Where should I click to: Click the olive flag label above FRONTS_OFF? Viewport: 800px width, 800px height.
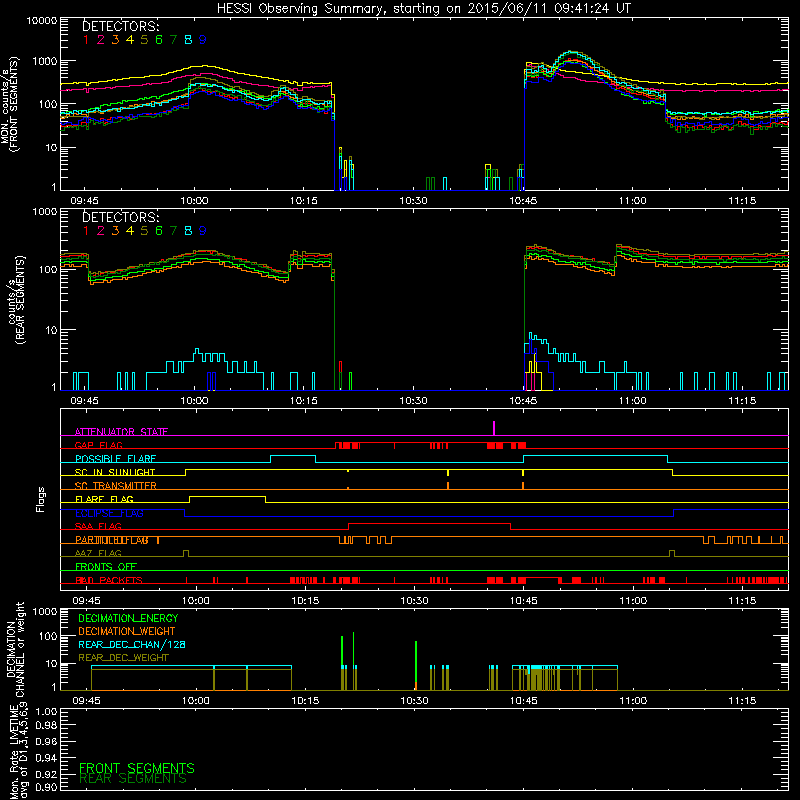98,553
